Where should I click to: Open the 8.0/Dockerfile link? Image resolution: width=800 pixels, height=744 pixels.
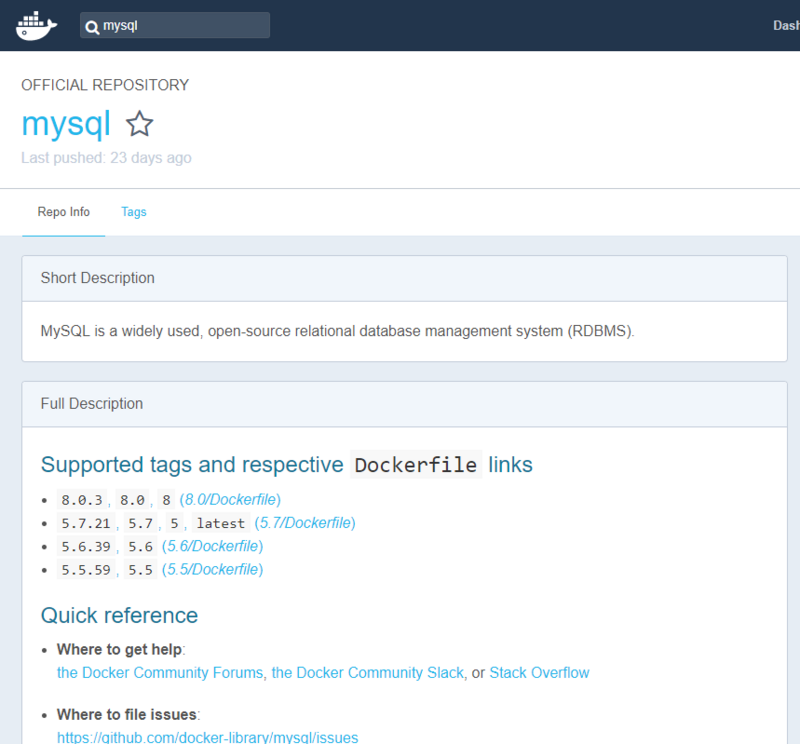[x=230, y=500]
